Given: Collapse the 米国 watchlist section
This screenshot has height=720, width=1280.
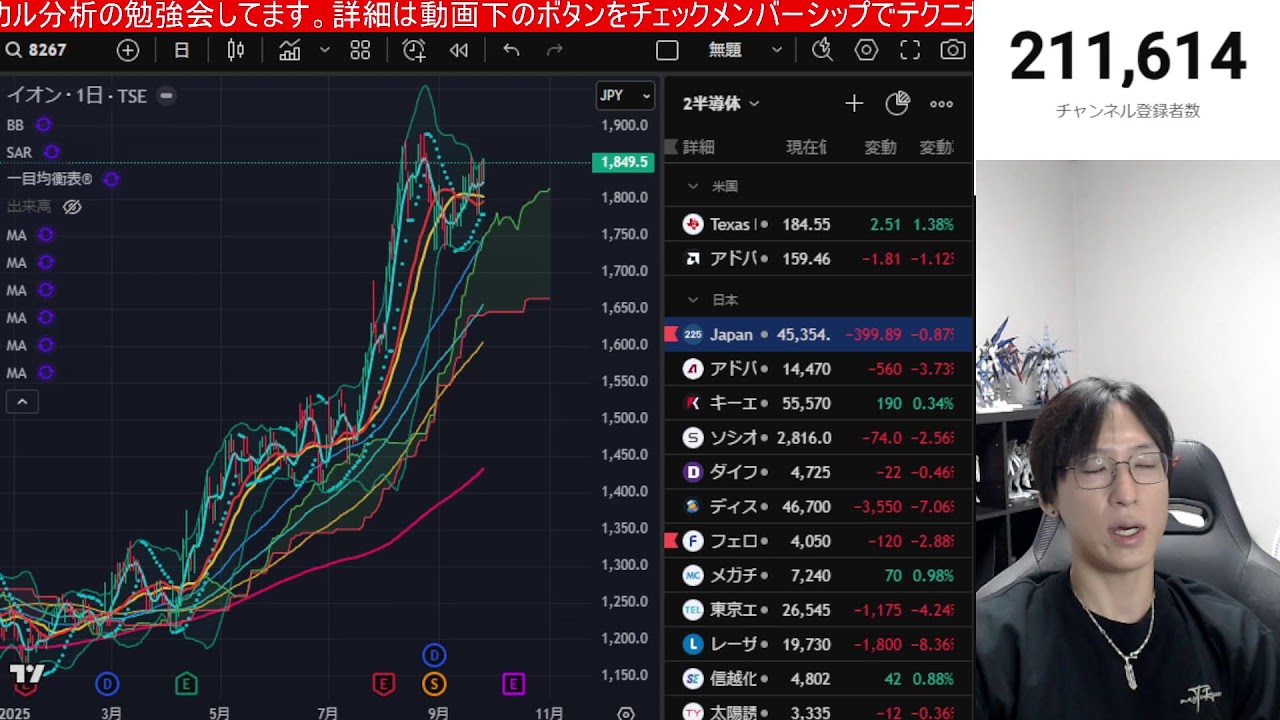Looking at the screenshot, I should [692, 186].
